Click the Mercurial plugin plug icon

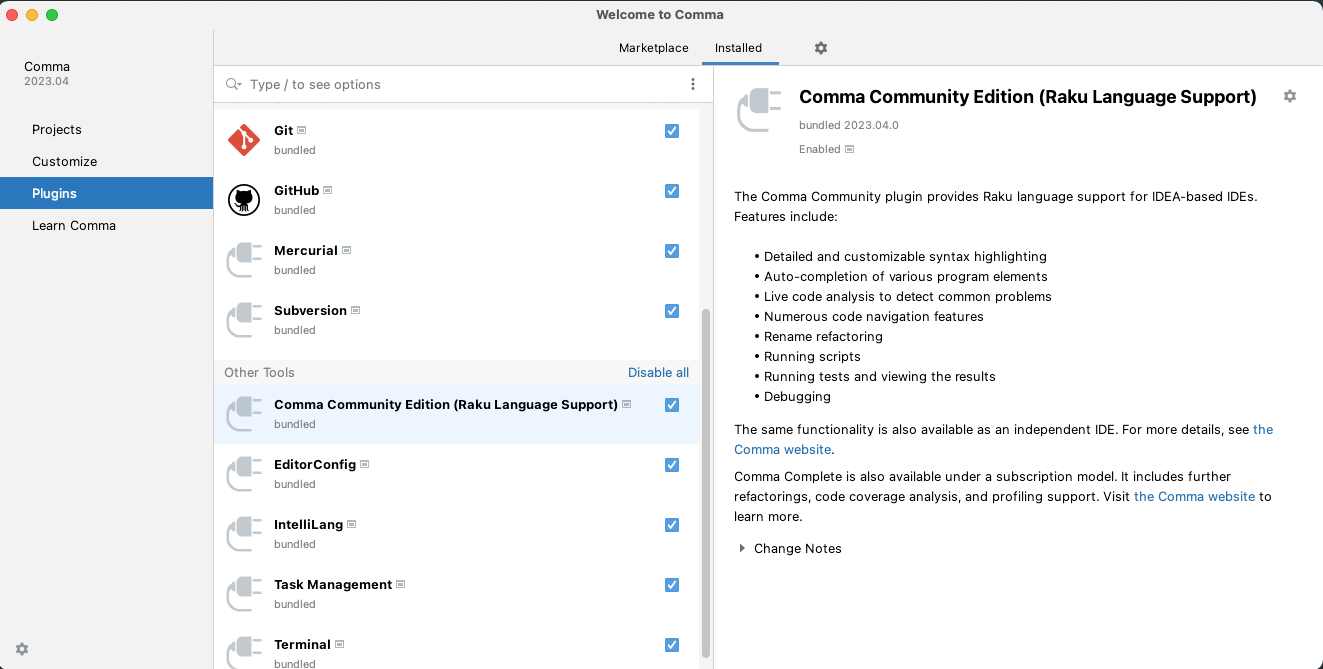(x=244, y=260)
